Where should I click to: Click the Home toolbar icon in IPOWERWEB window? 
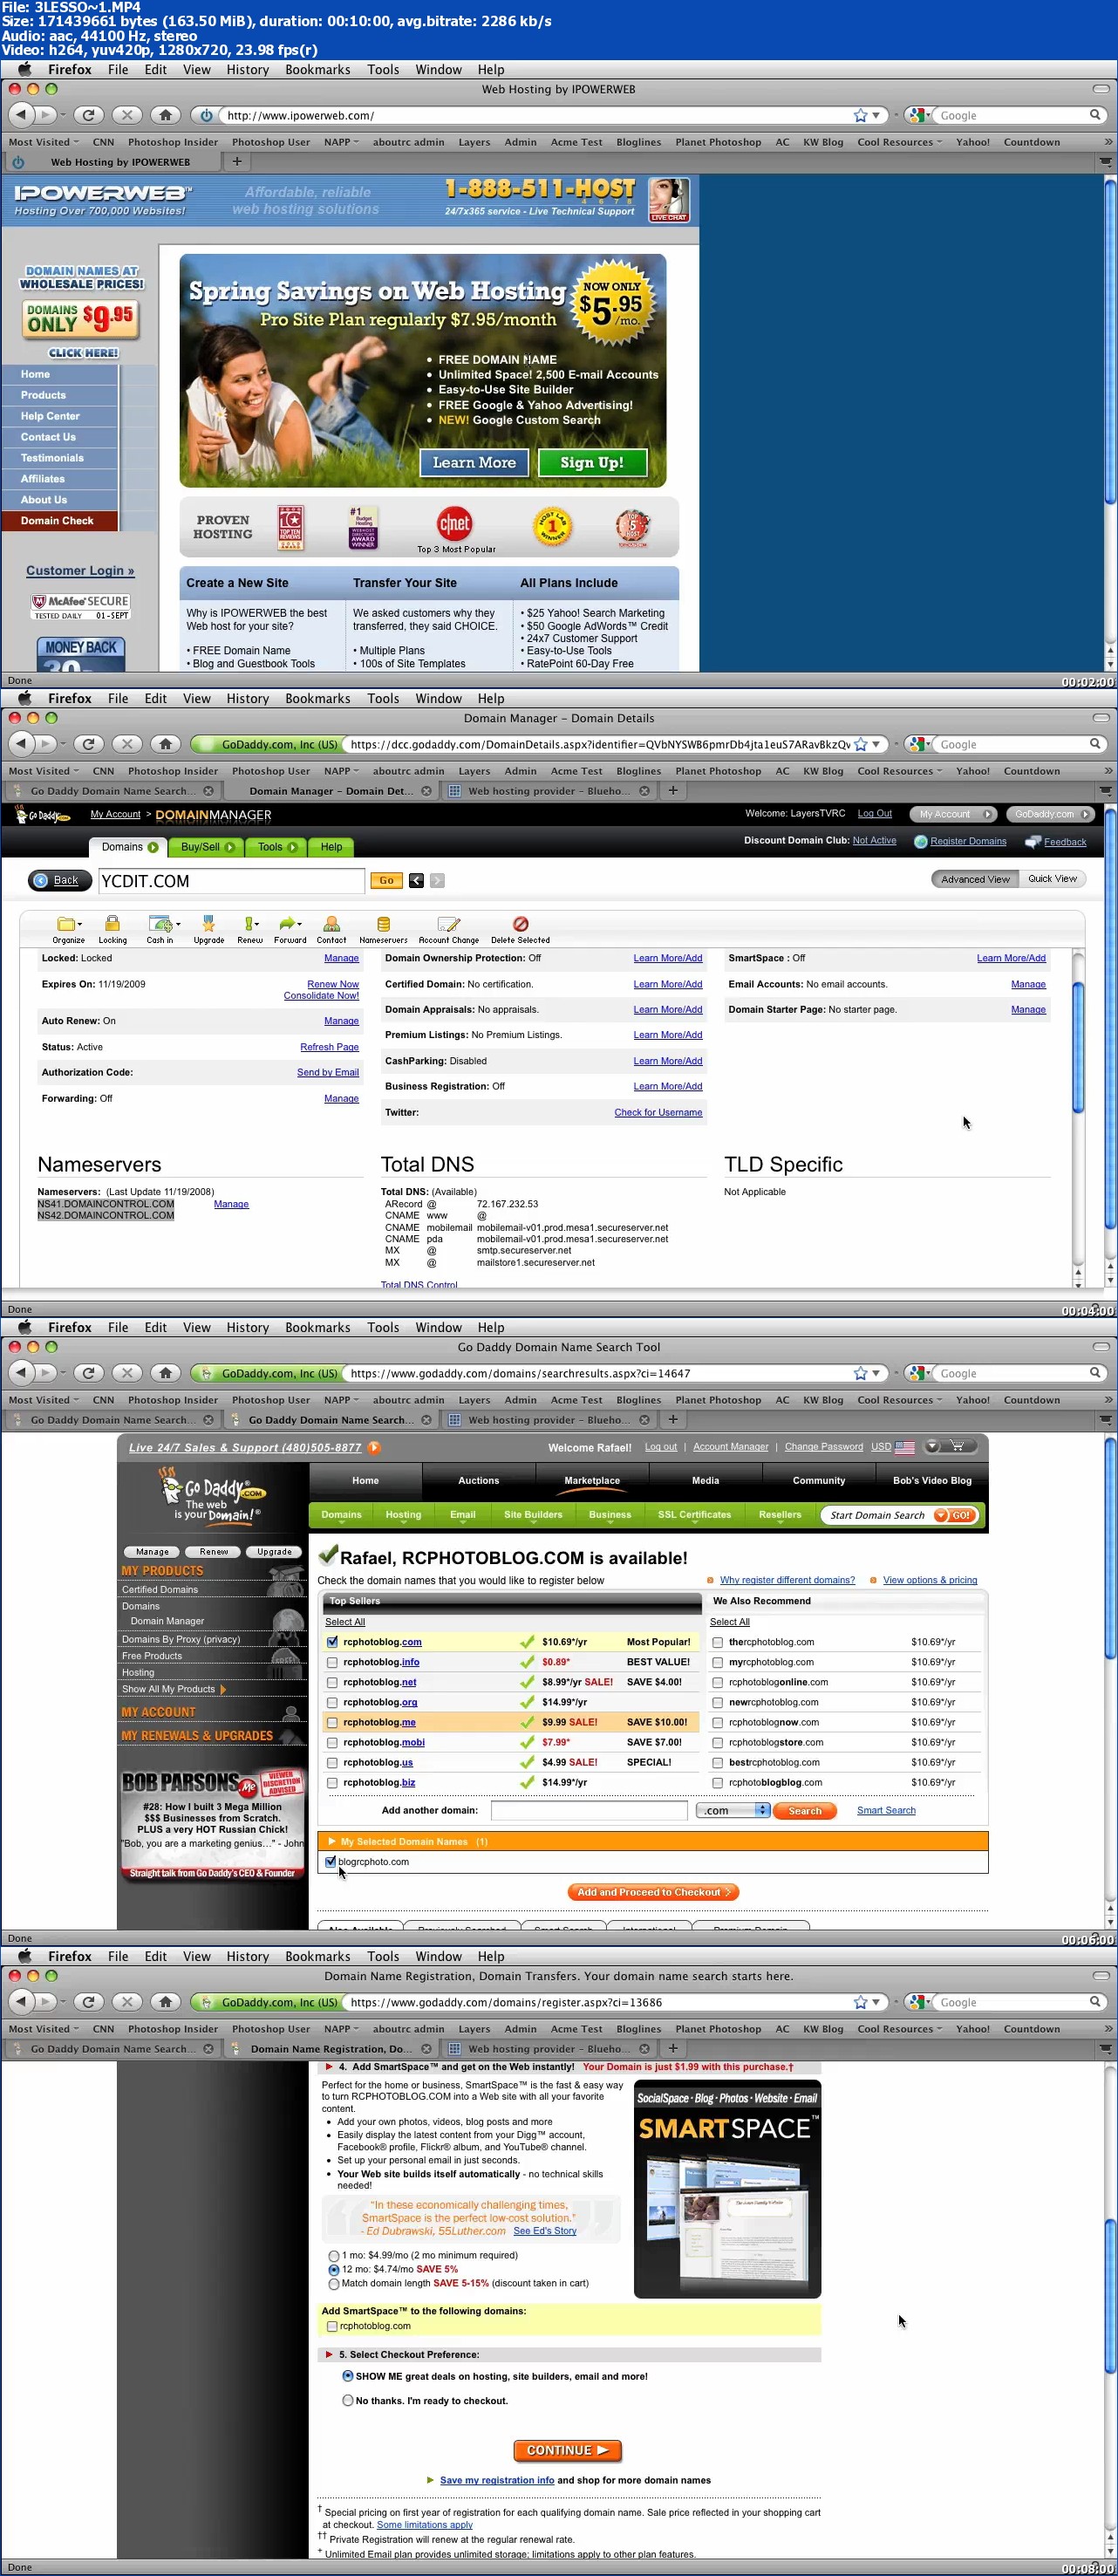pyautogui.click(x=166, y=115)
